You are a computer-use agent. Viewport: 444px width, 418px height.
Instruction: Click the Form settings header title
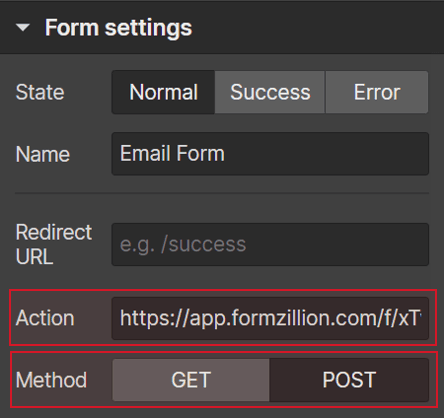coord(118,28)
